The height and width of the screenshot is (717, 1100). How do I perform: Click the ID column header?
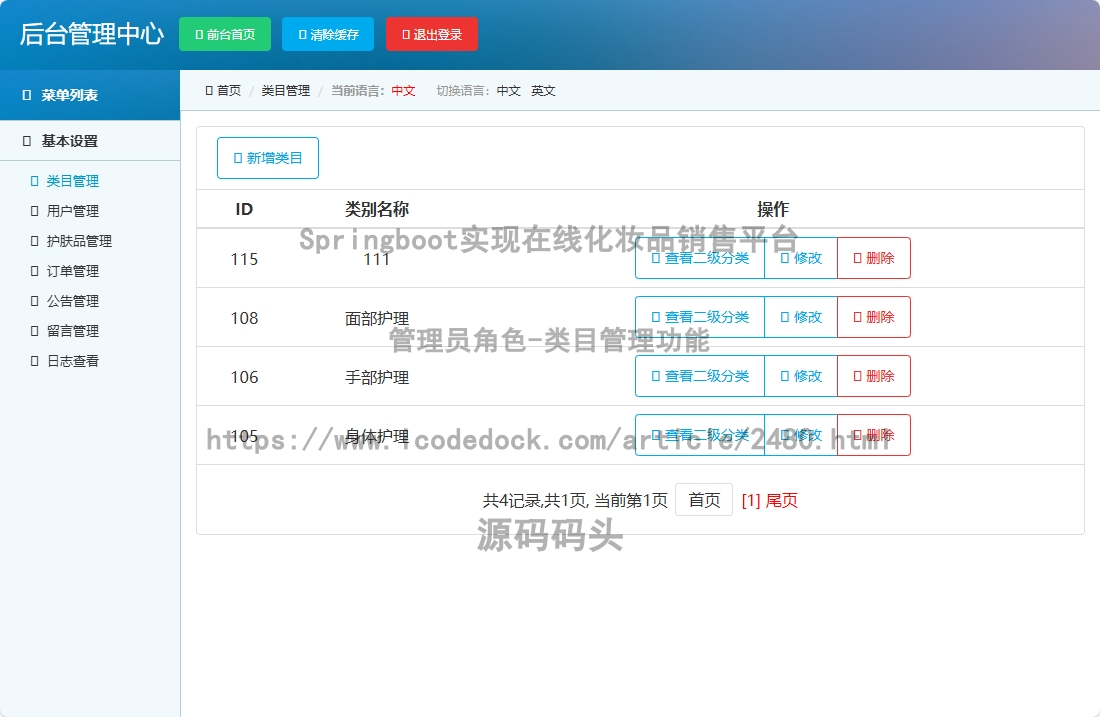(244, 209)
